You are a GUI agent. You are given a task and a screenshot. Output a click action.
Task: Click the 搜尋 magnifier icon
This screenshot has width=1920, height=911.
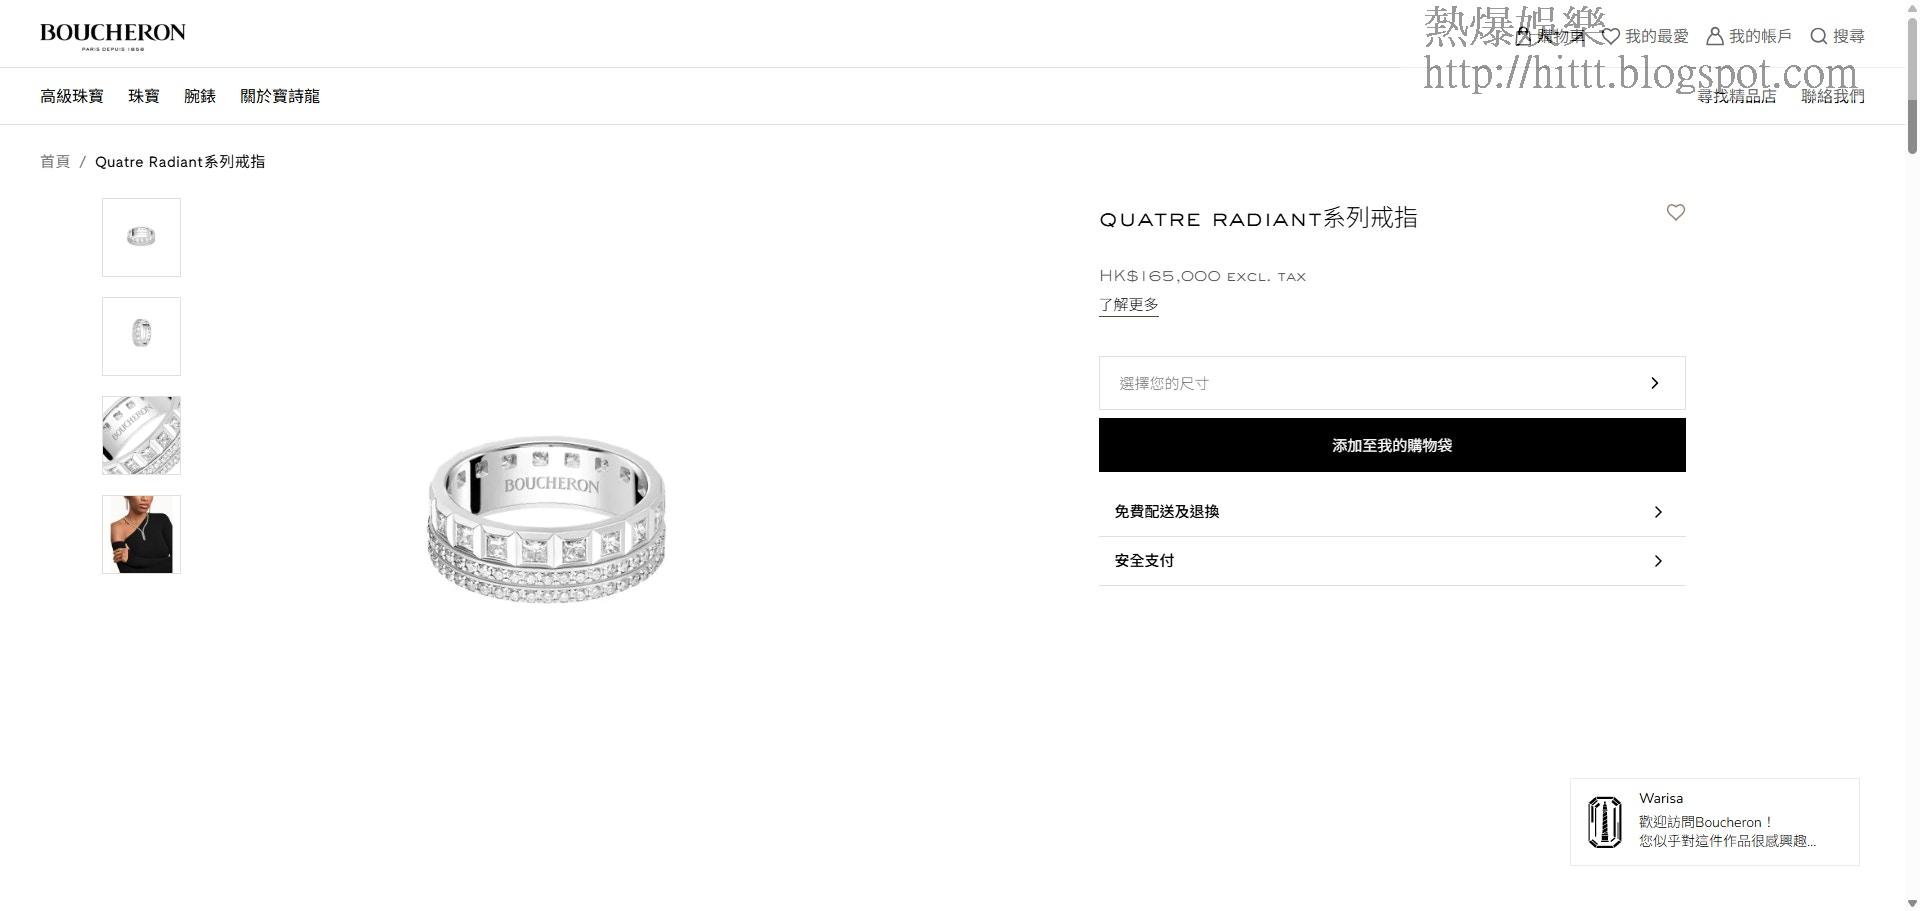[x=1818, y=36]
